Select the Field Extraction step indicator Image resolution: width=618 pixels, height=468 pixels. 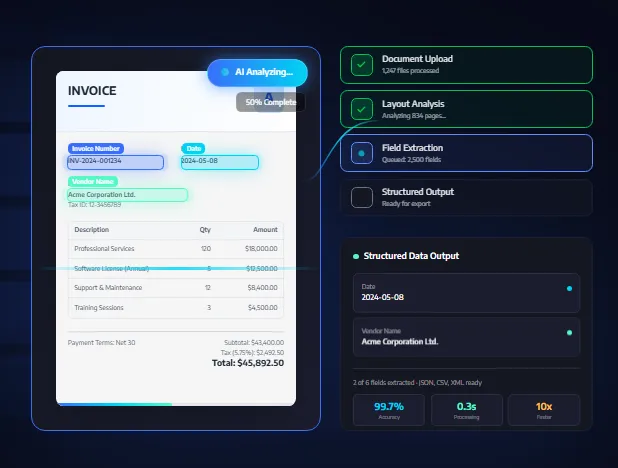362,153
